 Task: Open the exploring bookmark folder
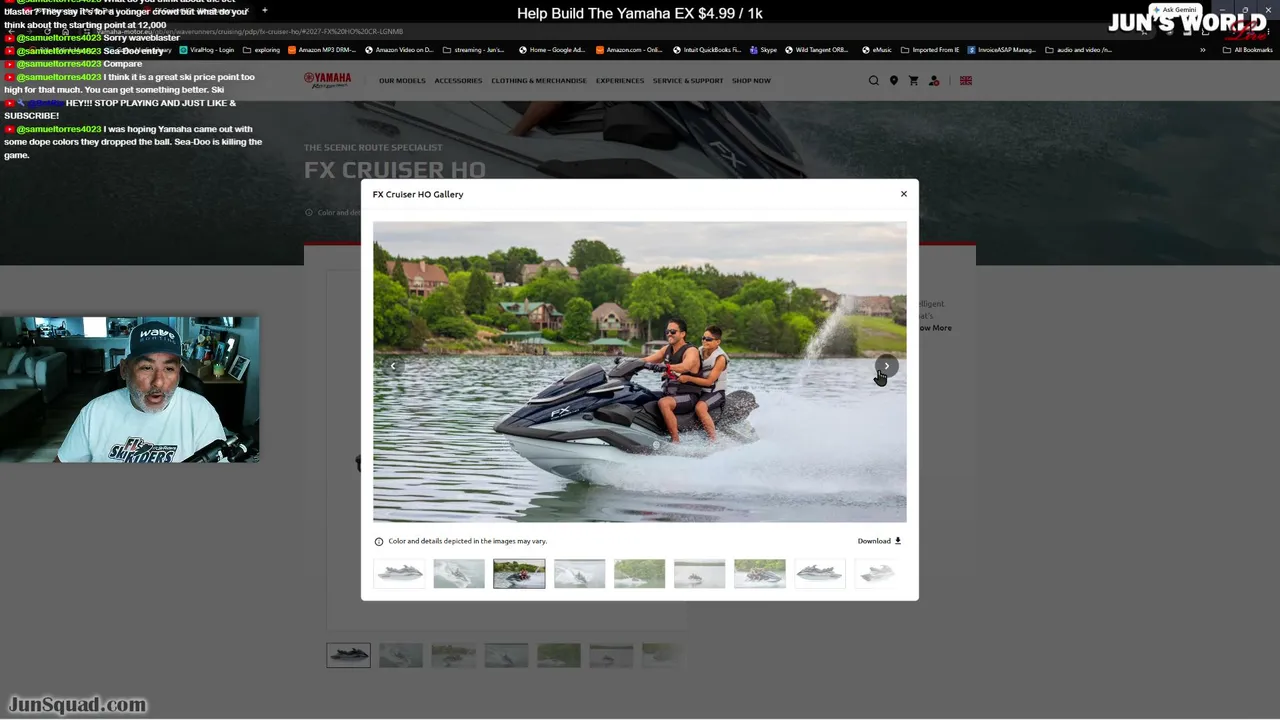click(262, 50)
